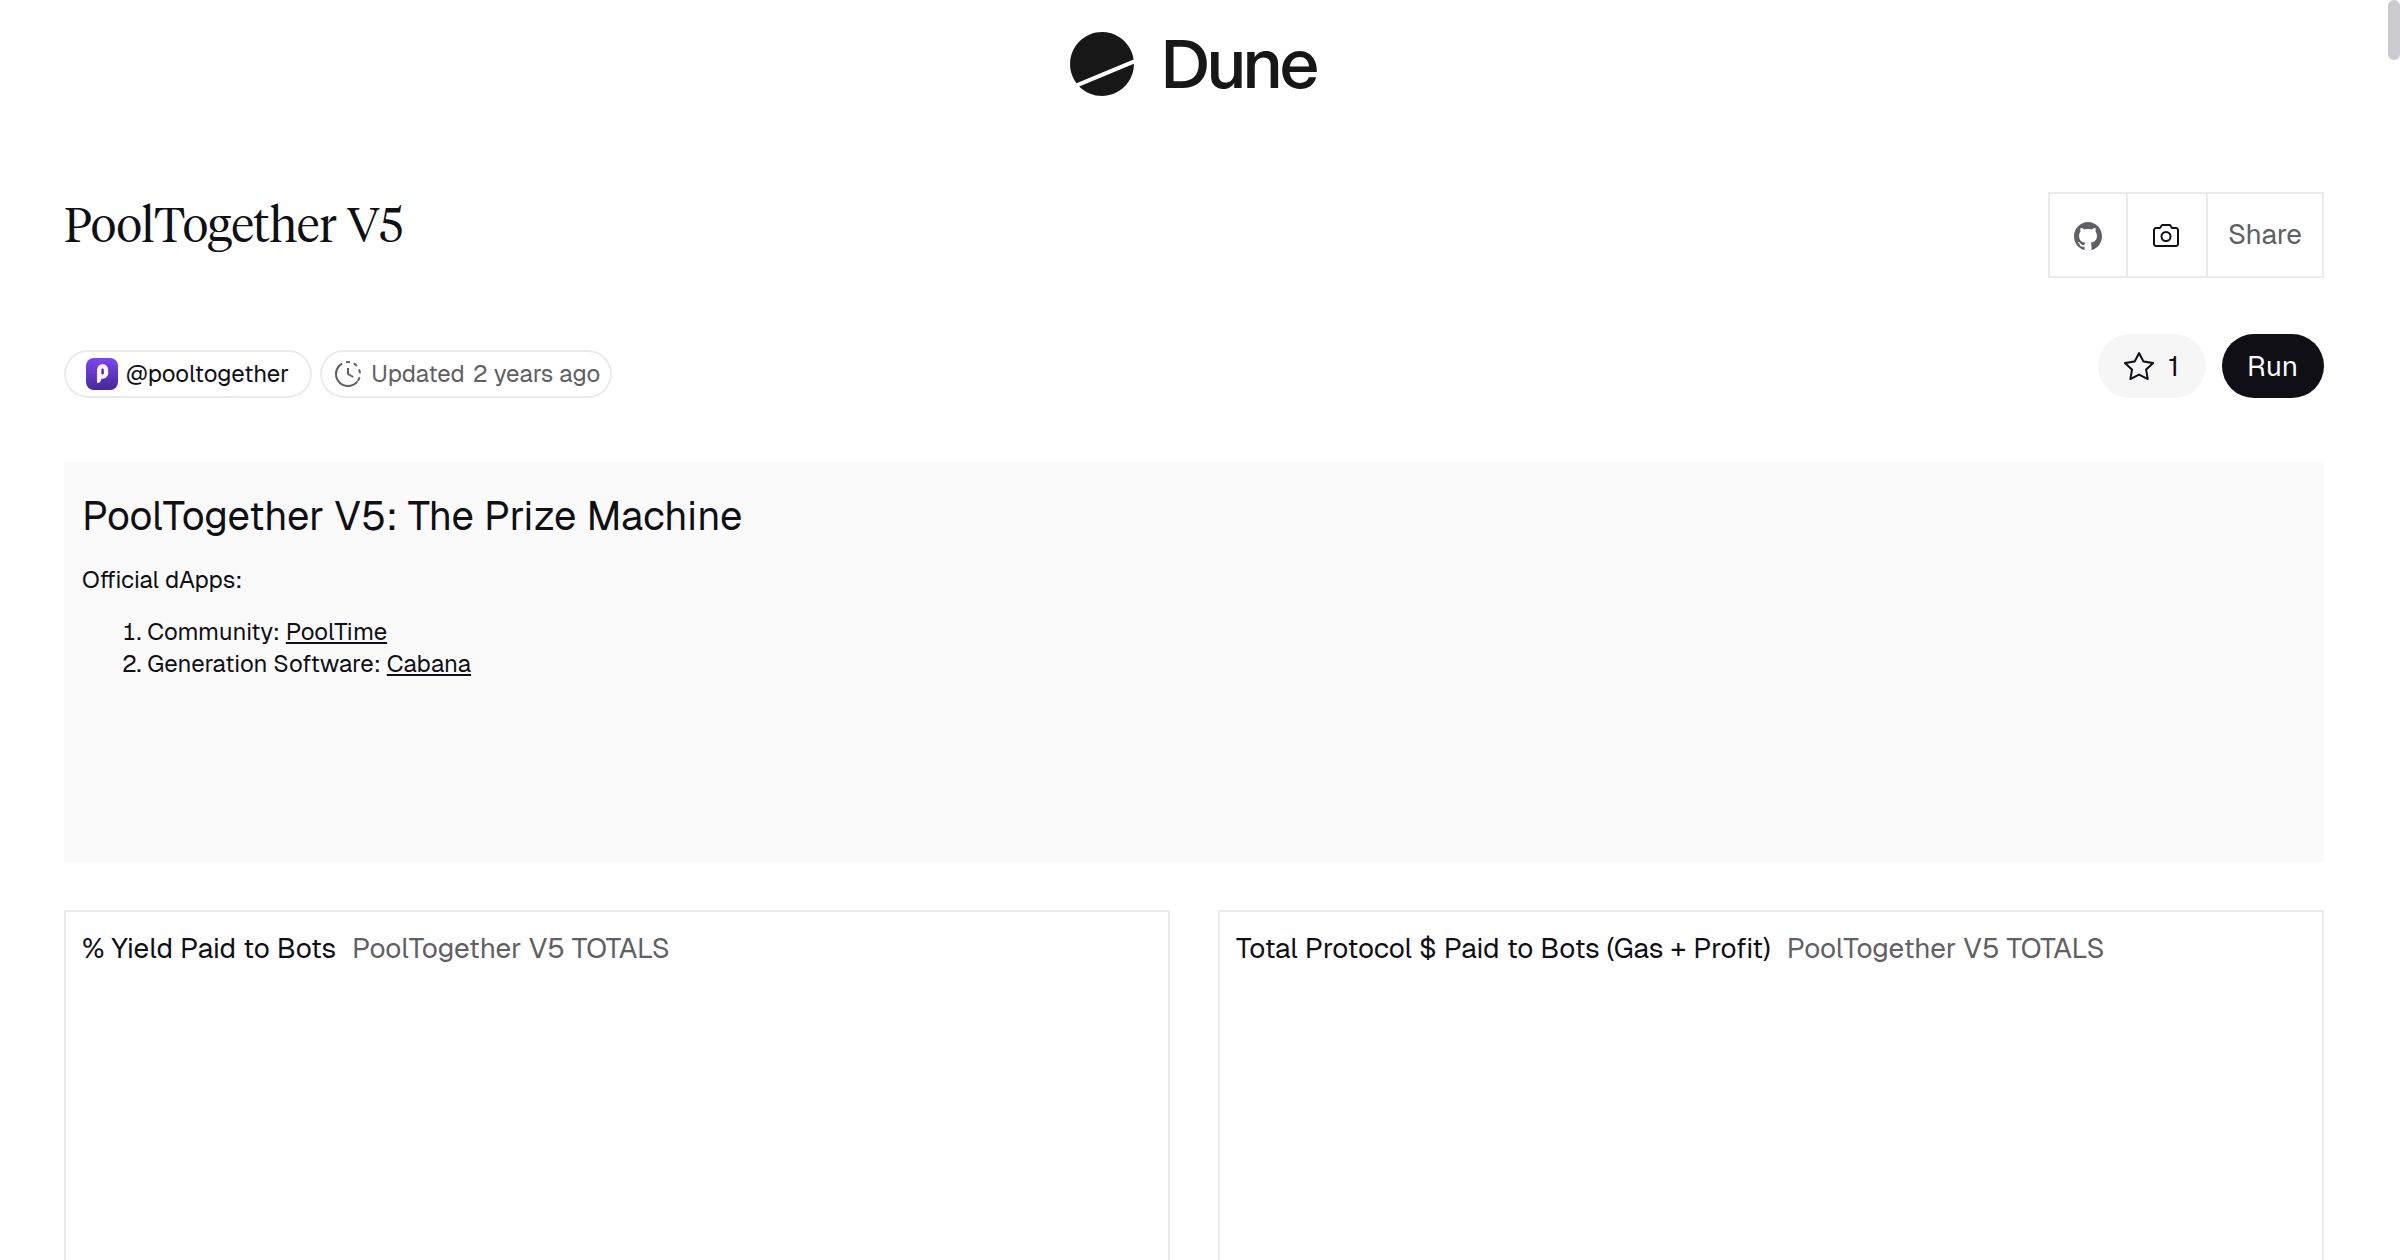
Task: Click the PoolTogether purple avatar icon
Action: pyautogui.click(x=101, y=374)
